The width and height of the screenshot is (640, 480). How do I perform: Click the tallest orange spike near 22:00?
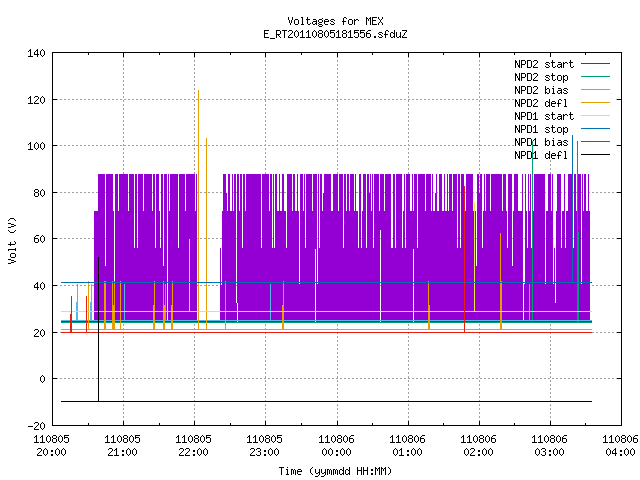click(x=198, y=209)
